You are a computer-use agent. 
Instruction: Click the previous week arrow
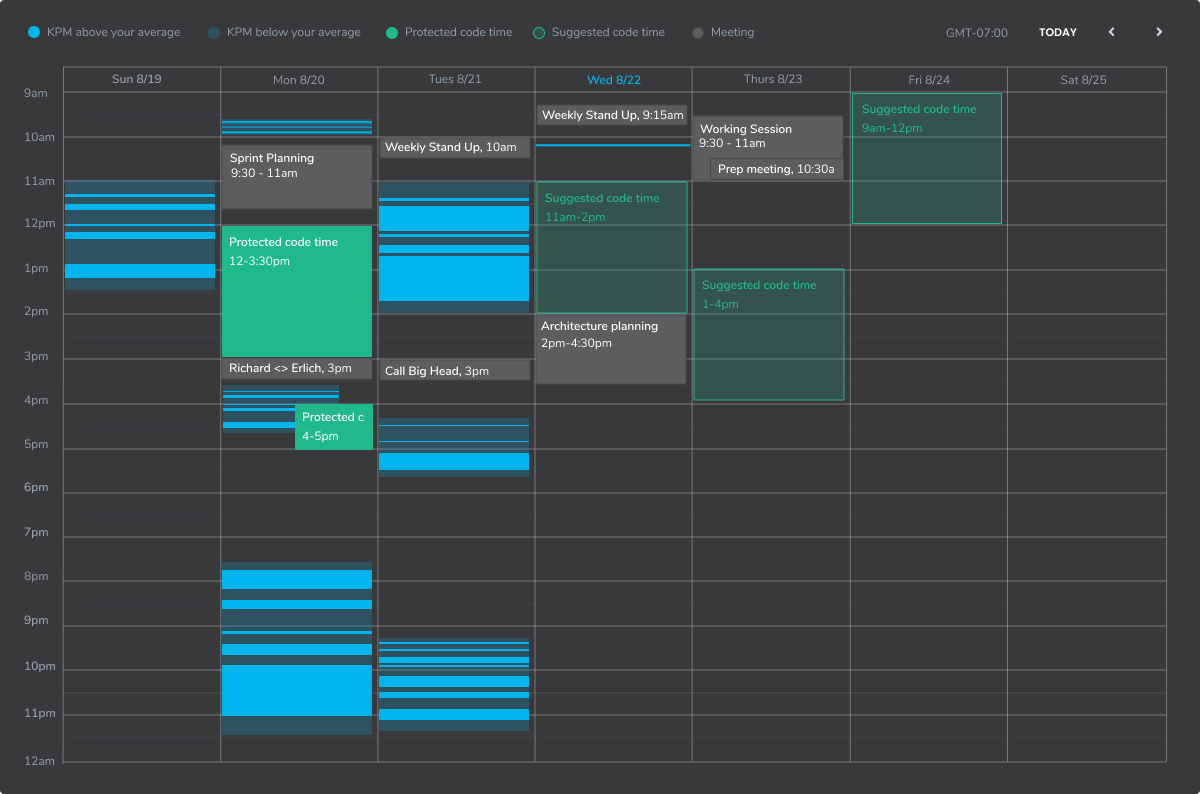tap(1111, 32)
